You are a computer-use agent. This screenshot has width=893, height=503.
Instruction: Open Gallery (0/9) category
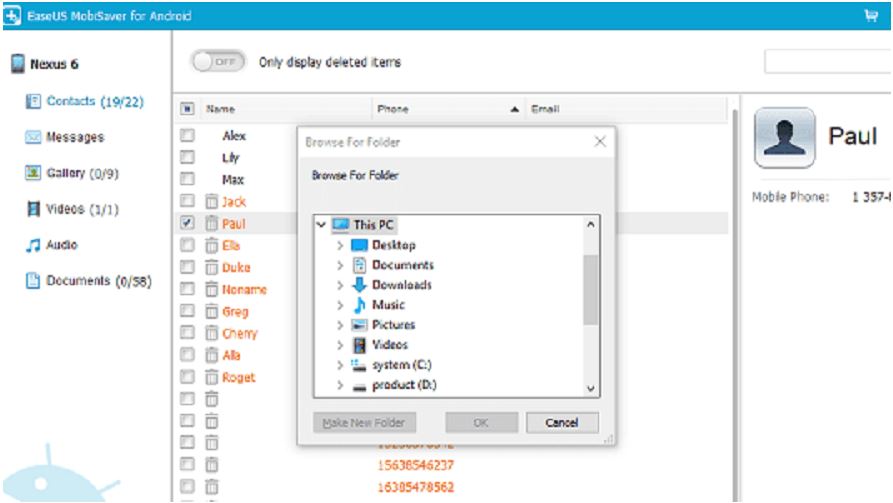[x=82, y=173]
